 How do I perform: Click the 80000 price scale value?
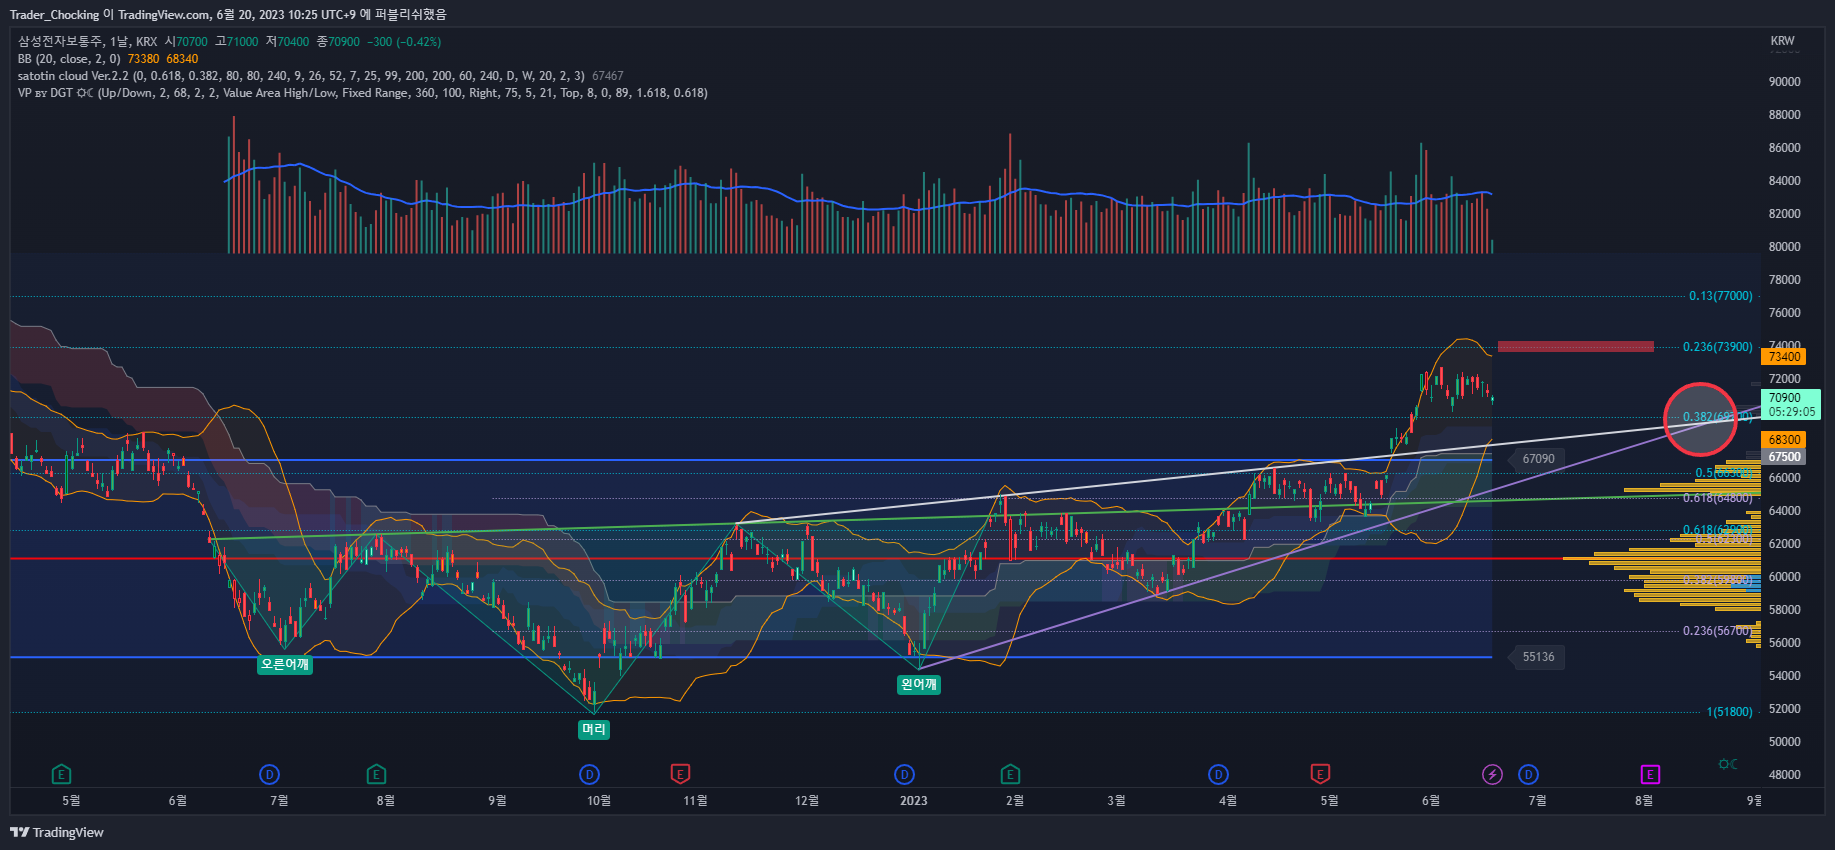pos(1784,247)
